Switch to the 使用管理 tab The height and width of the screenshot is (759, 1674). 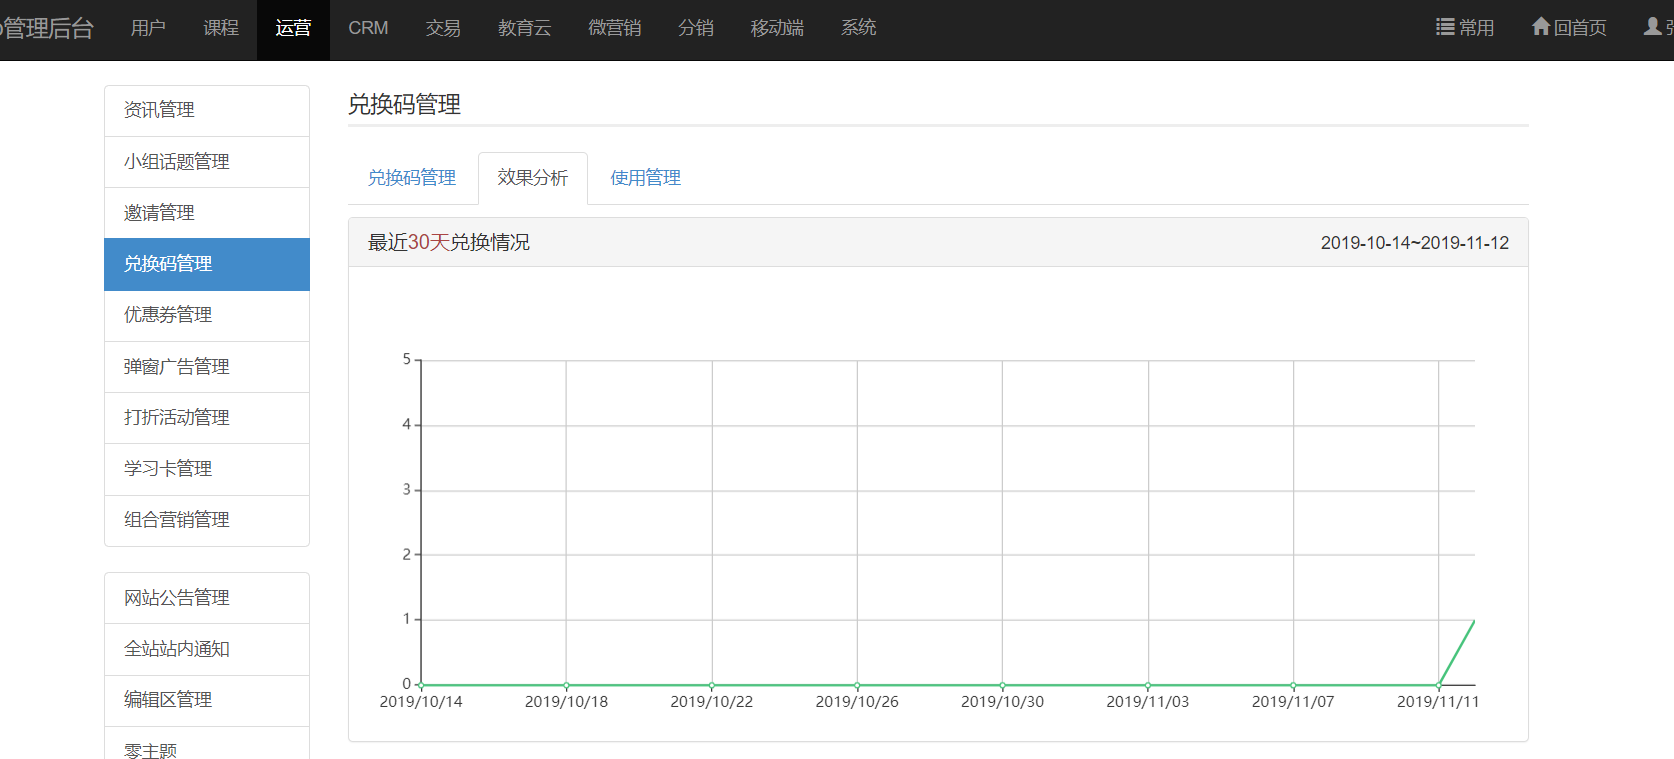click(645, 178)
